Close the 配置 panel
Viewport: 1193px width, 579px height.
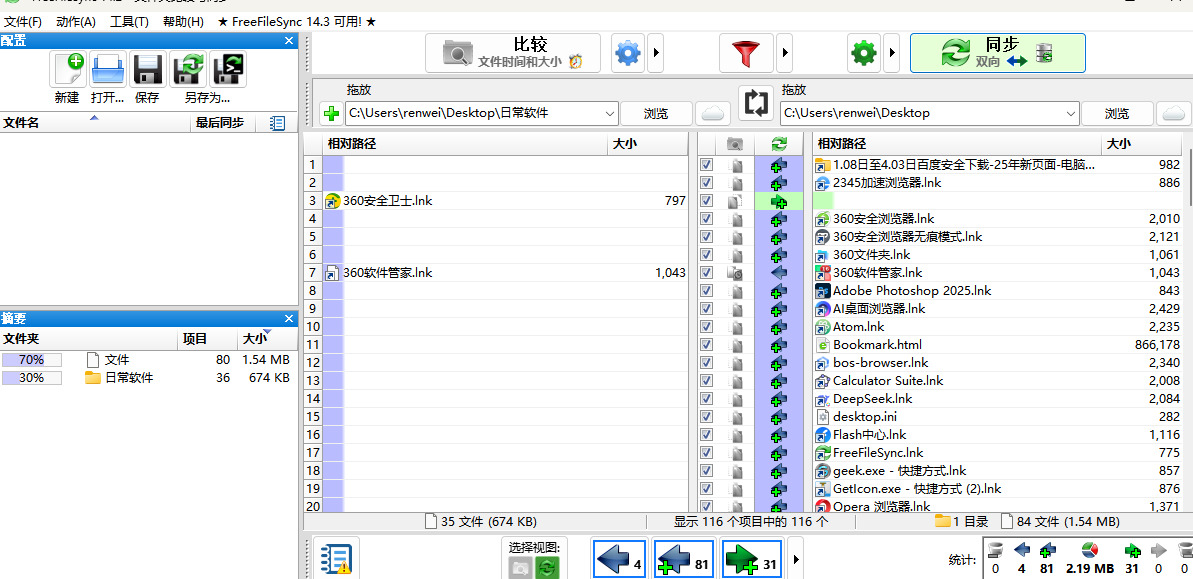pyautogui.click(x=289, y=40)
